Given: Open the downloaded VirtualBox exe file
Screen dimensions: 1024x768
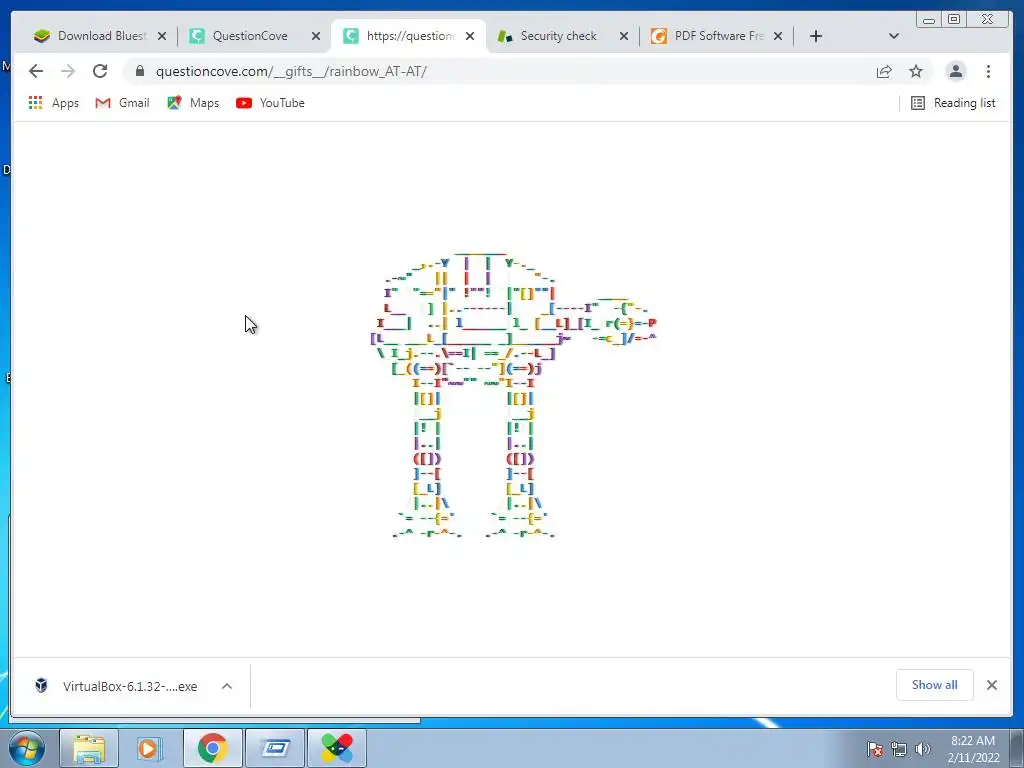Looking at the screenshot, I should (x=118, y=686).
